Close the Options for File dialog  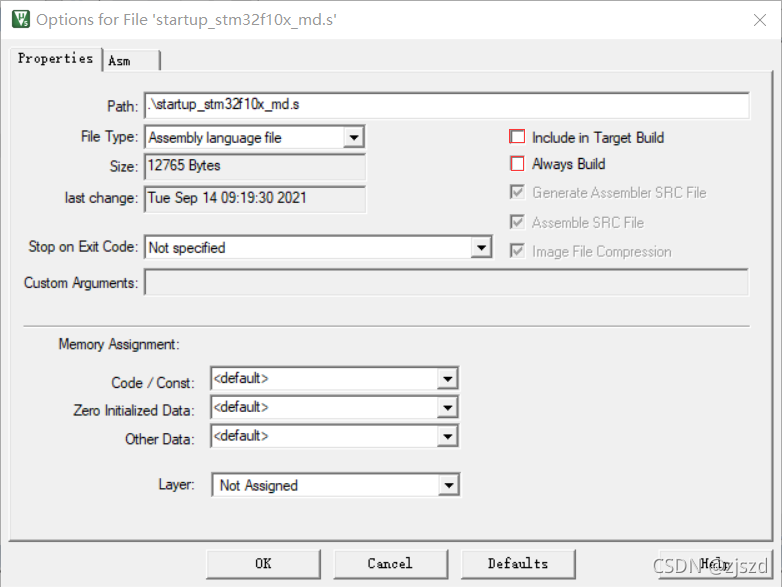pyautogui.click(x=760, y=20)
